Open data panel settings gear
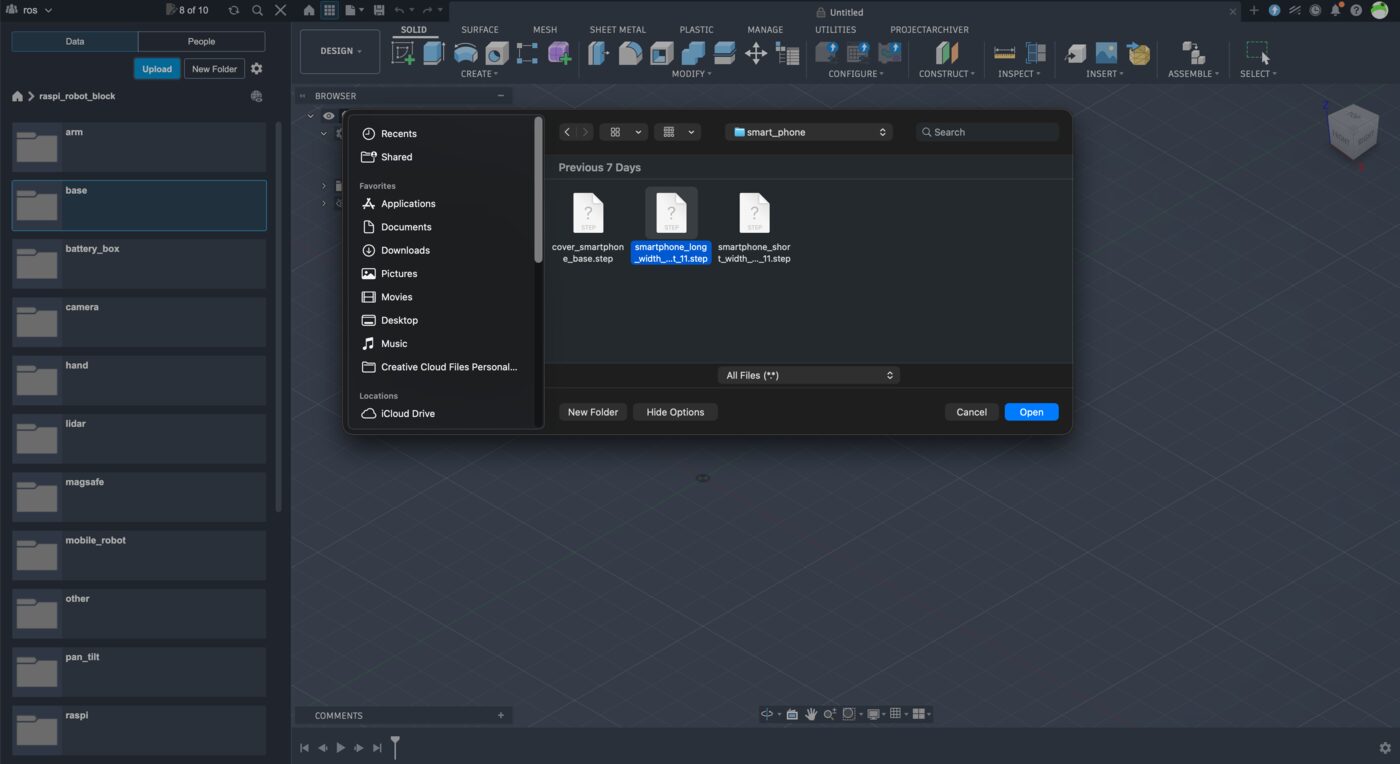This screenshot has width=1400, height=764. point(257,69)
